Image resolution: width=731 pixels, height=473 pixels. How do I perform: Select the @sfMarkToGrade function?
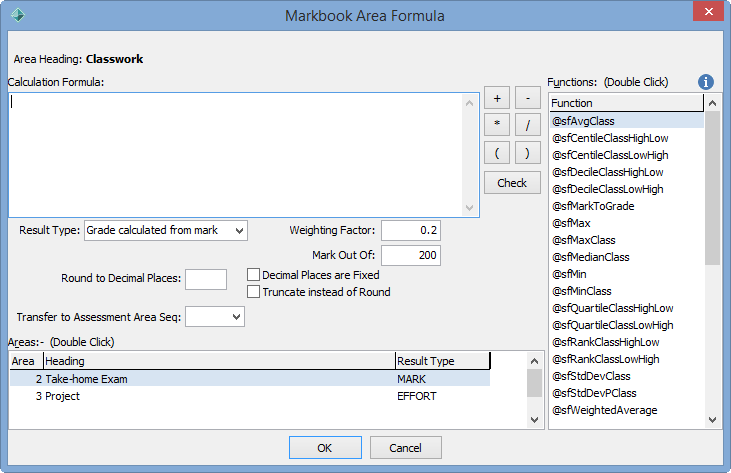click(x=627, y=206)
